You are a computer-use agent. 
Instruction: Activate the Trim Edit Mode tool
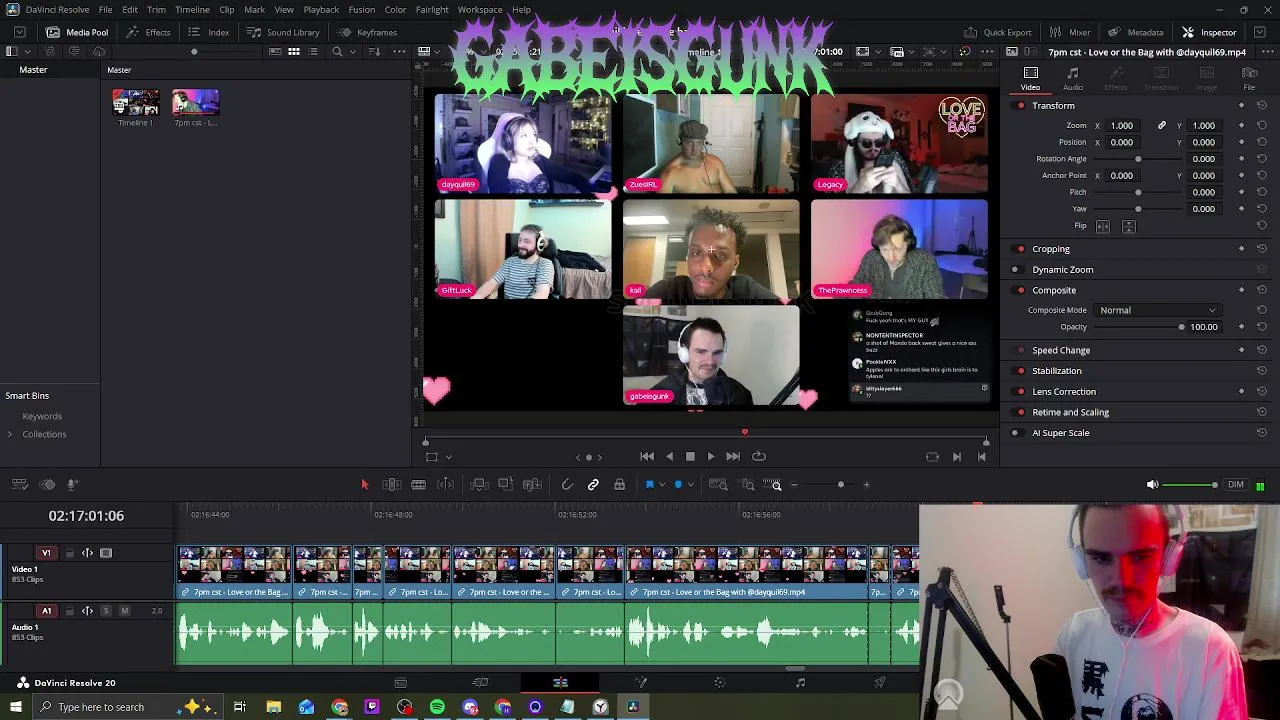click(392, 485)
